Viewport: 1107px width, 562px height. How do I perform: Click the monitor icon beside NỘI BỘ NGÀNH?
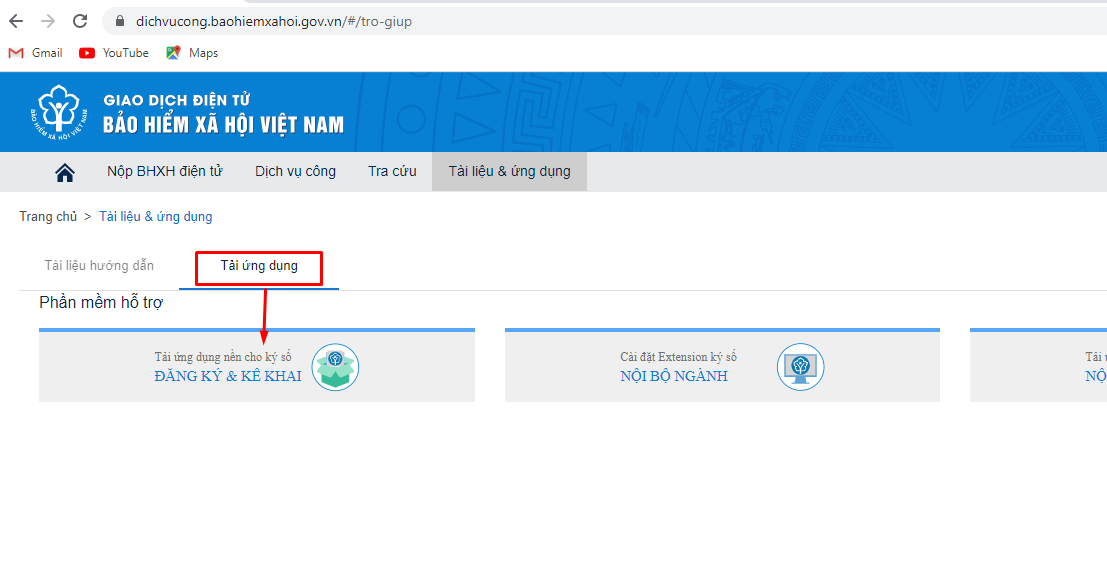[801, 367]
